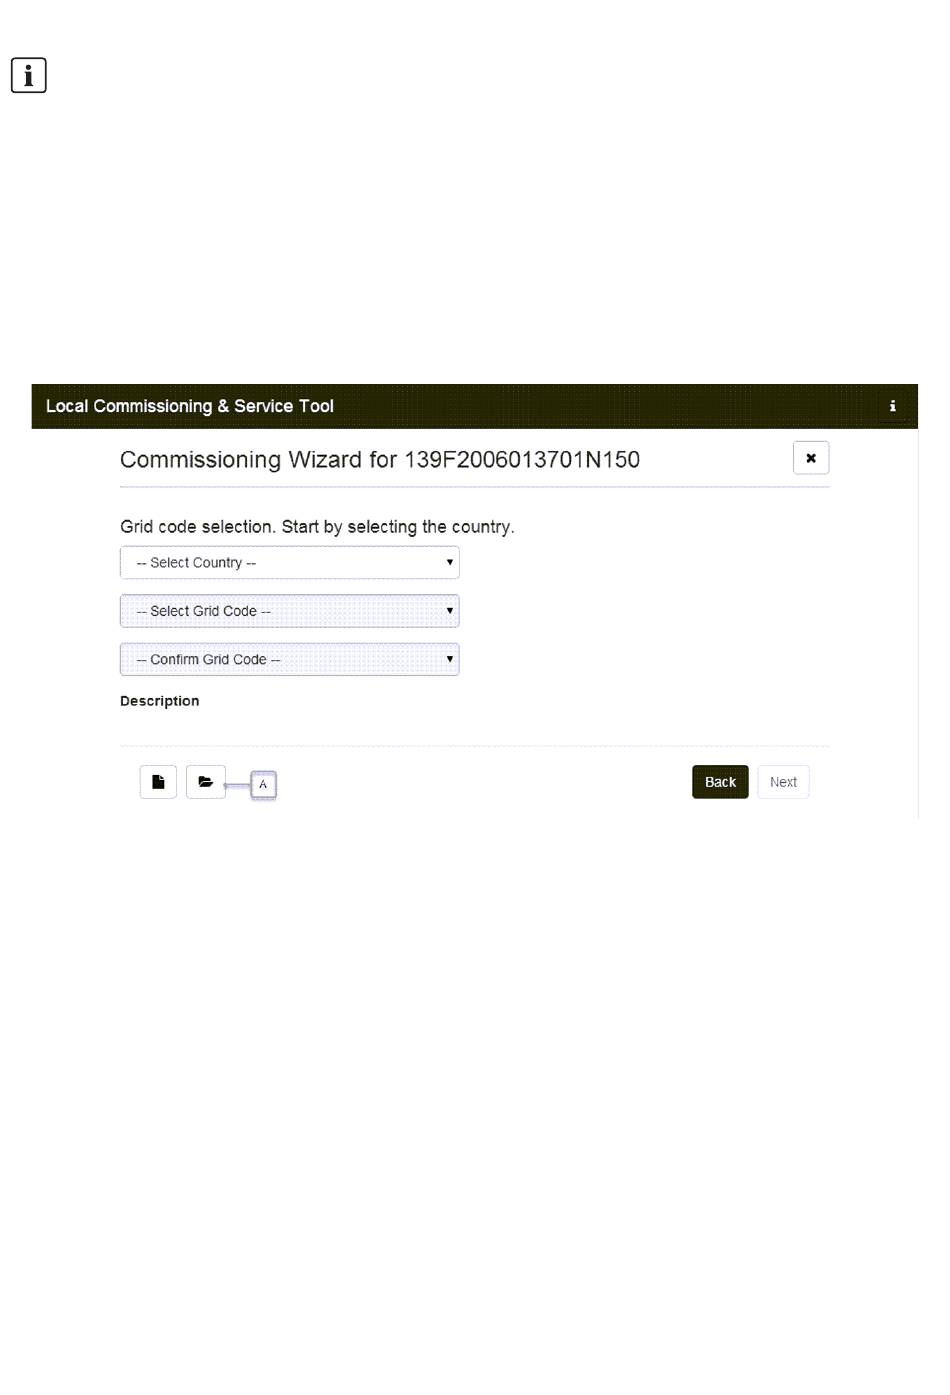This screenshot has height=1395, width=950.
Task: Close the Commissioning Wizard with the X
Action: (811, 458)
